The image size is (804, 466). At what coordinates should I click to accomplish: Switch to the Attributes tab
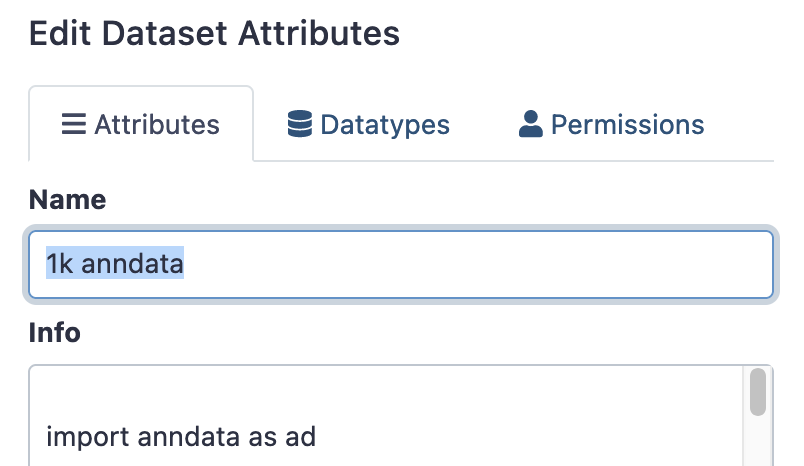click(141, 125)
